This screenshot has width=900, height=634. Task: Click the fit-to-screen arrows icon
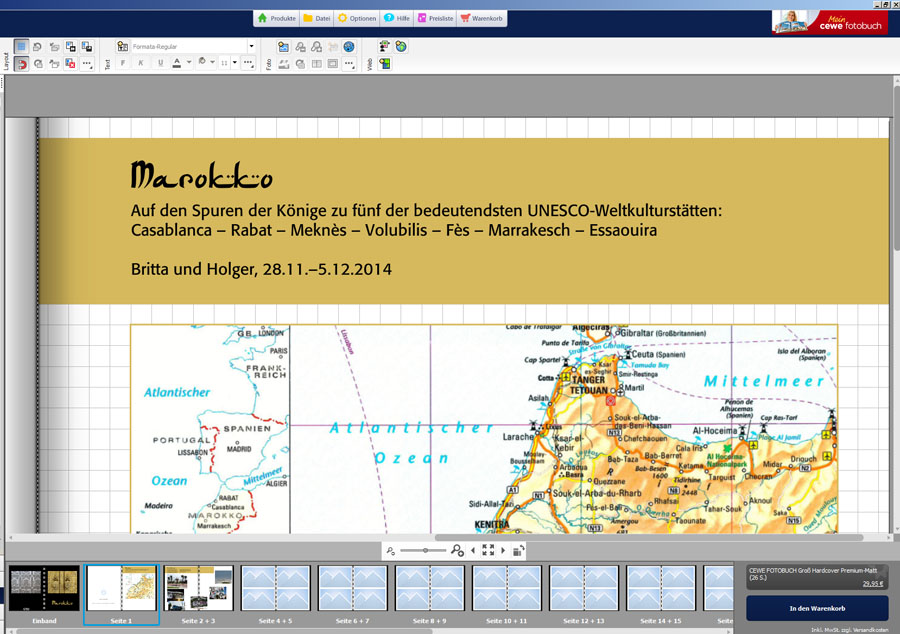click(x=488, y=550)
